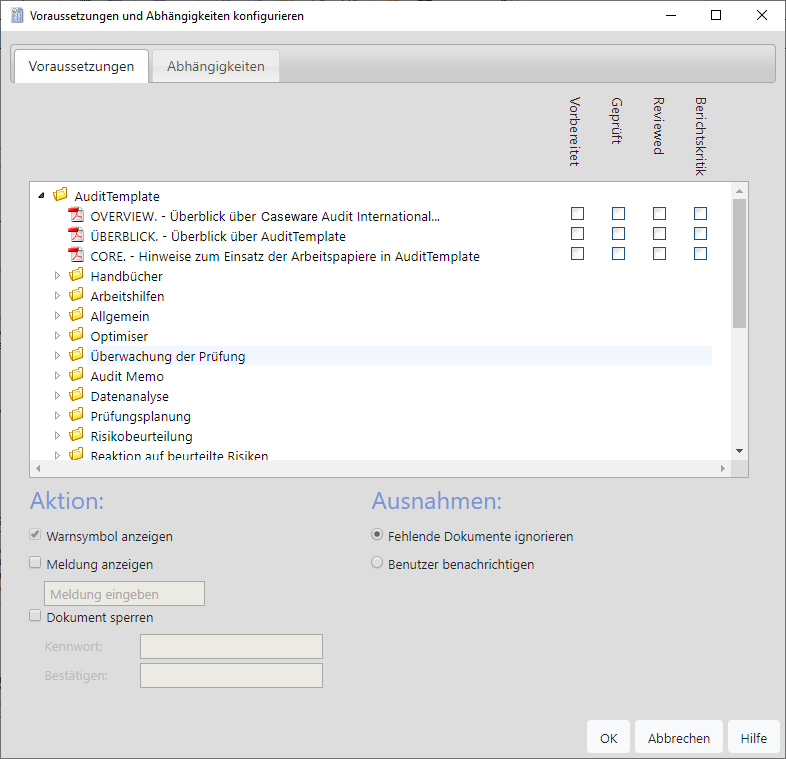Click the Optimiser folder icon
786x759 pixels.
tap(76, 336)
